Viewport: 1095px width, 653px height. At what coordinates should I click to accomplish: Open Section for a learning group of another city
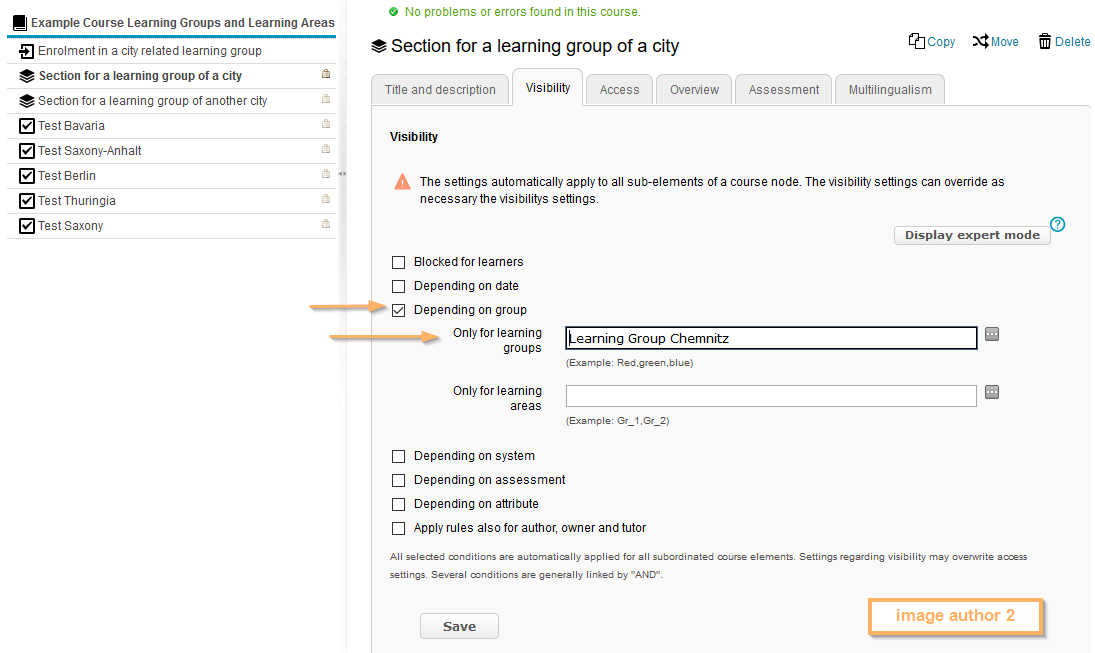click(x=152, y=101)
